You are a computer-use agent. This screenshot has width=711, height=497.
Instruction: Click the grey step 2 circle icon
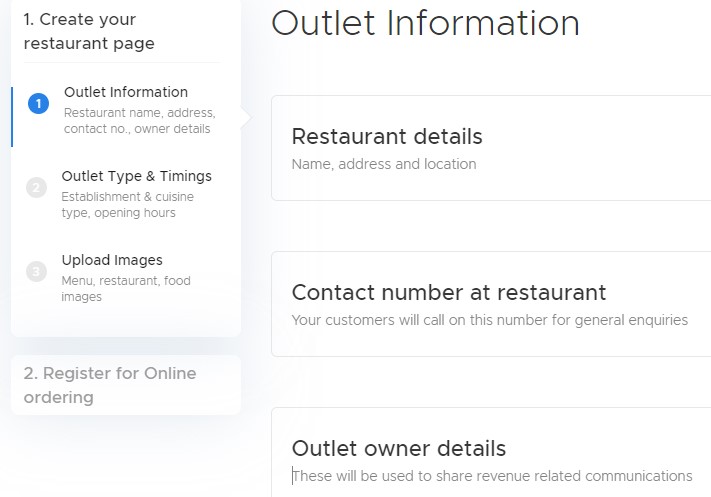click(x=36, y=188)
